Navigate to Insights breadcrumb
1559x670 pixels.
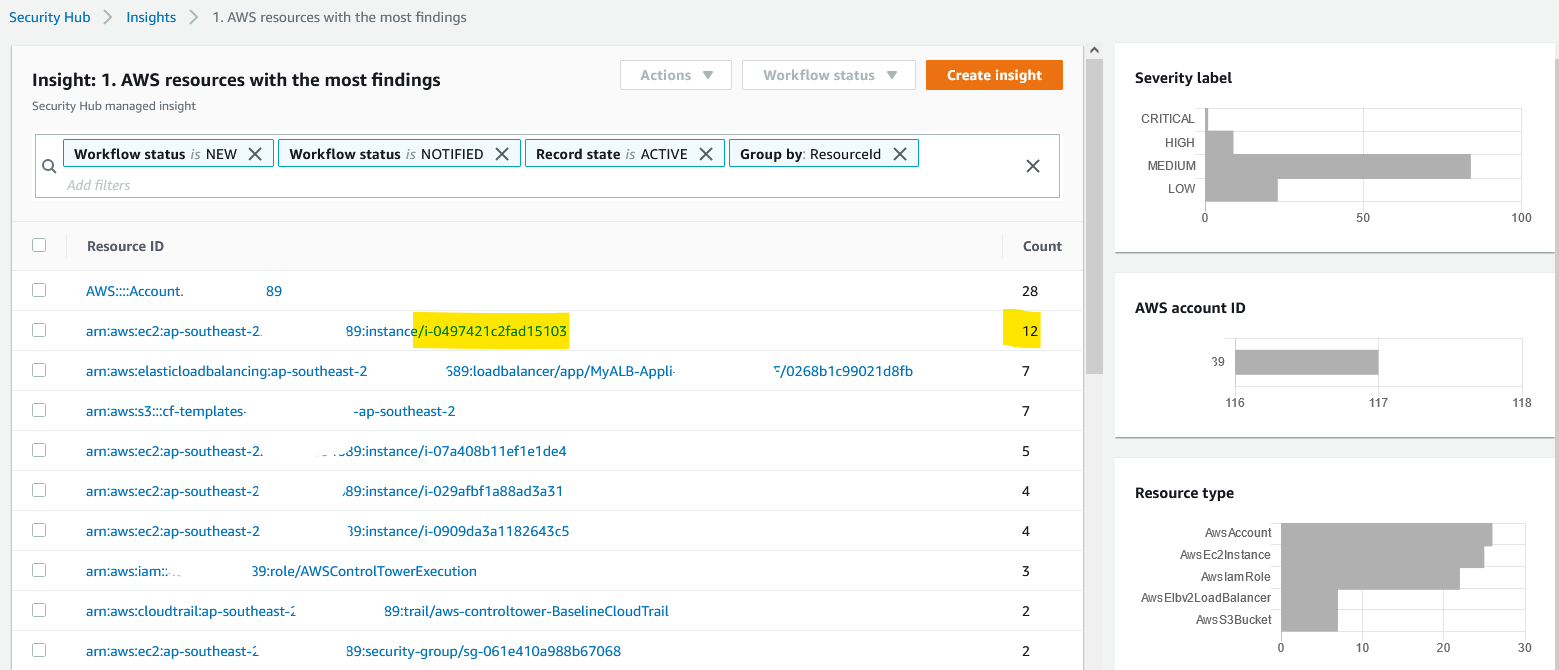151,17
